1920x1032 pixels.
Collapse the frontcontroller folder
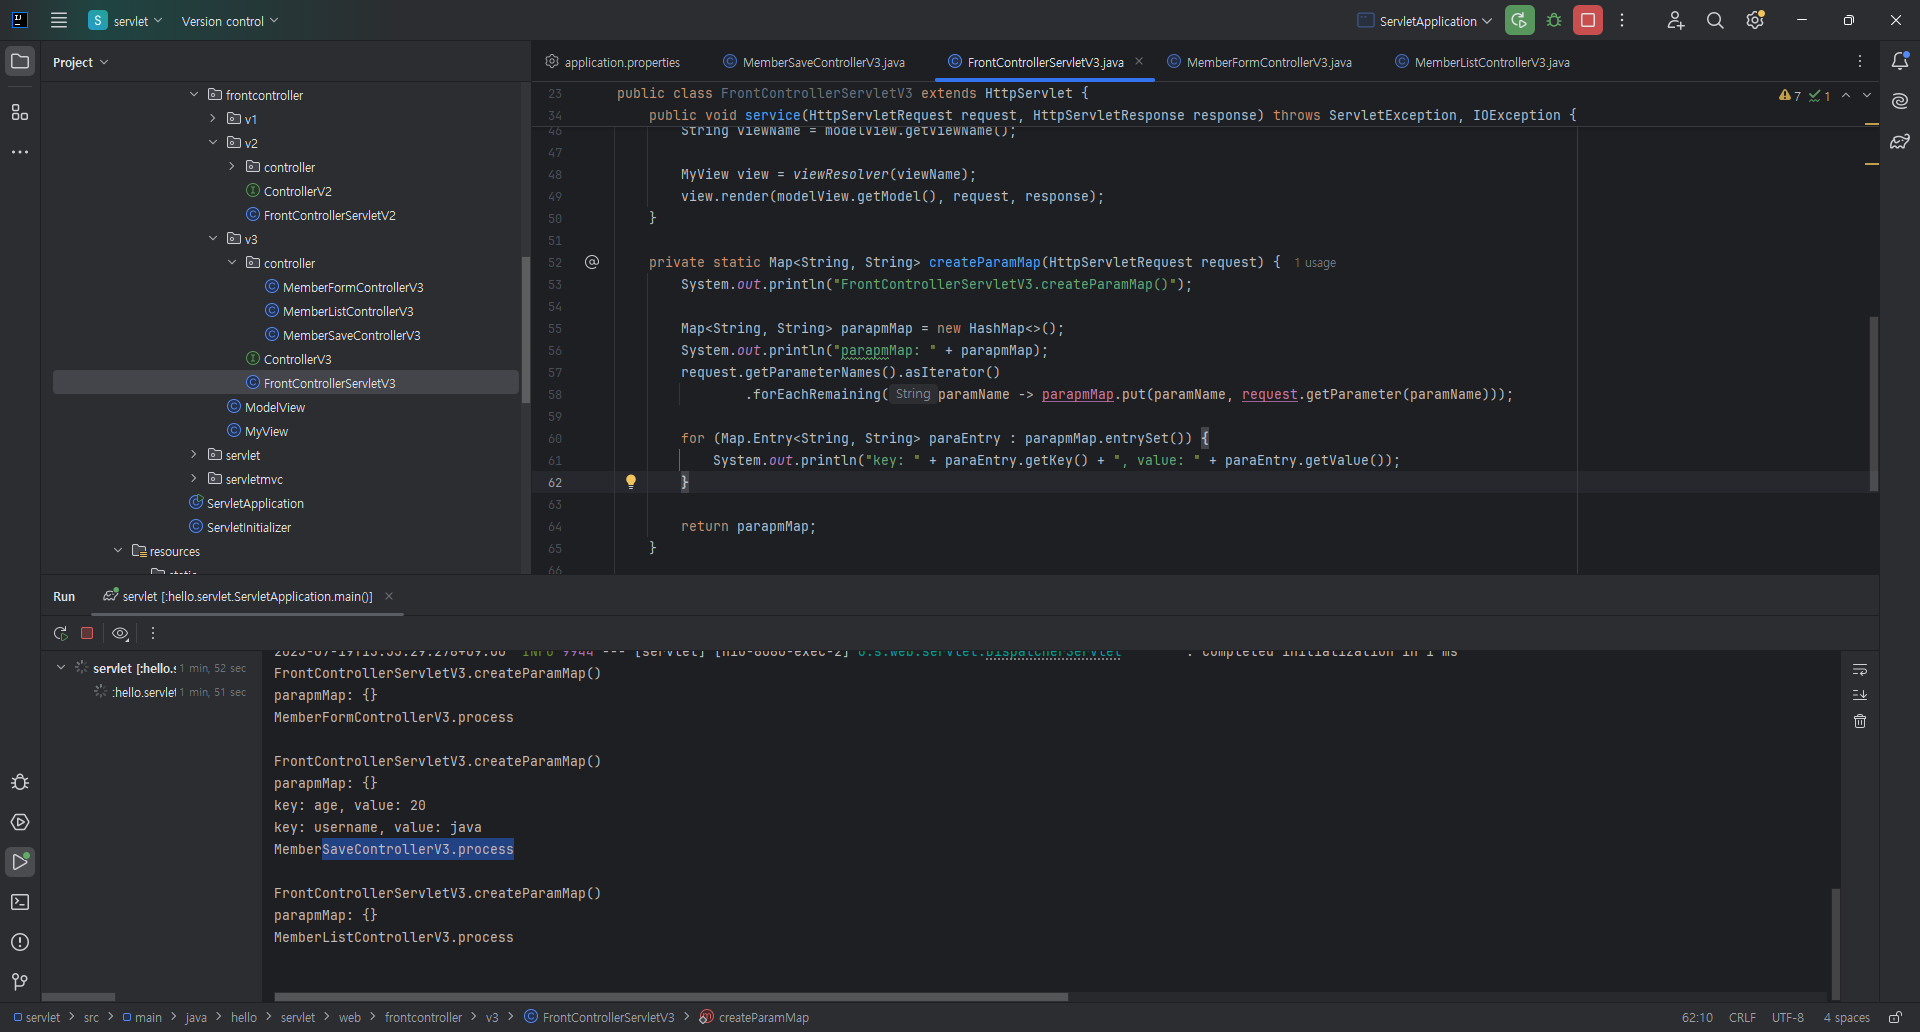(x=194, y=95)
